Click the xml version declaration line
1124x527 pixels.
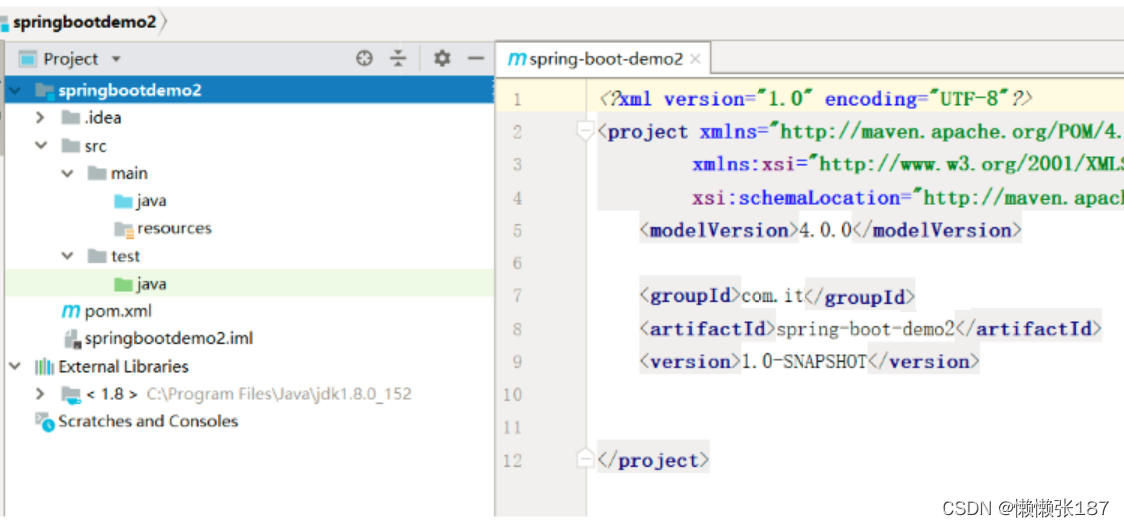coord(816,99)
